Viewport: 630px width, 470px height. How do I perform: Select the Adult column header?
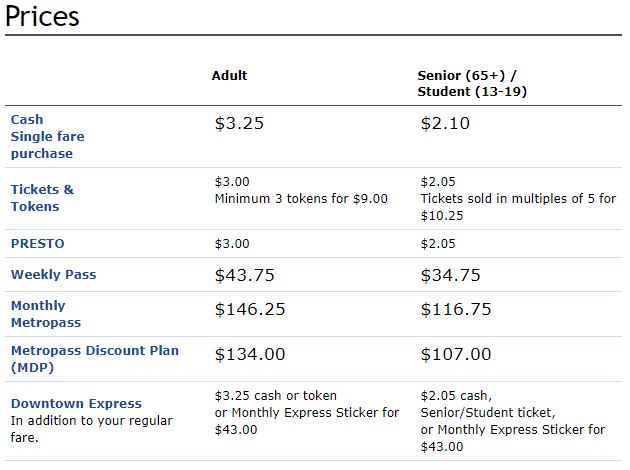229,75
